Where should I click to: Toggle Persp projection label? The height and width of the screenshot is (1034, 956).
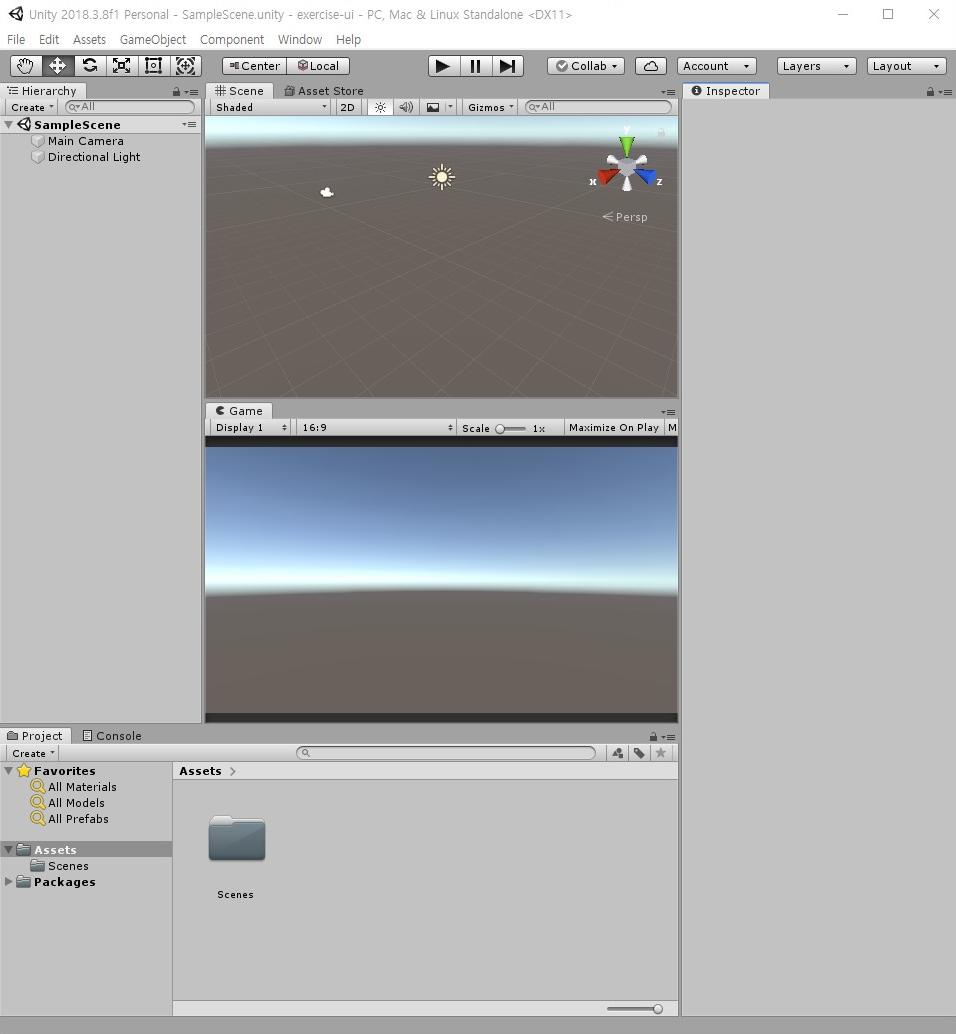625,217
